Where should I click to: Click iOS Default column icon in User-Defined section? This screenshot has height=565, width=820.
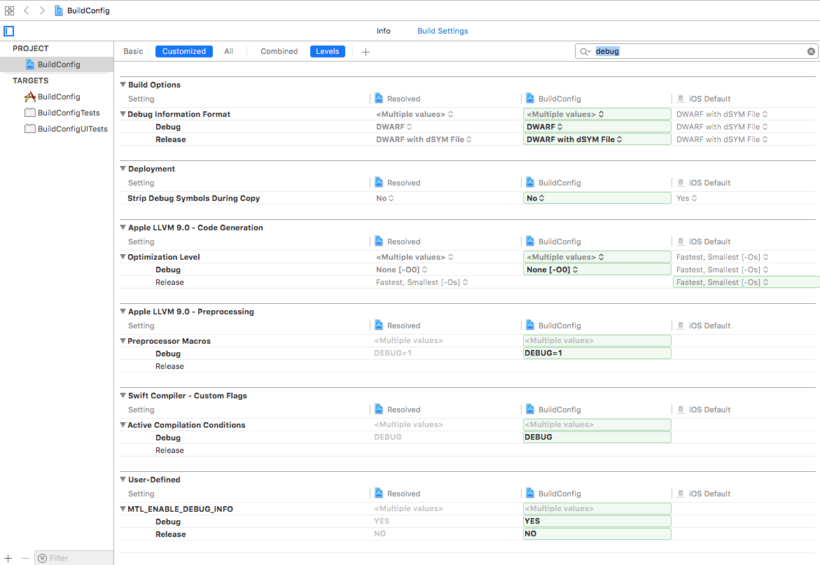tap(680, 493)
